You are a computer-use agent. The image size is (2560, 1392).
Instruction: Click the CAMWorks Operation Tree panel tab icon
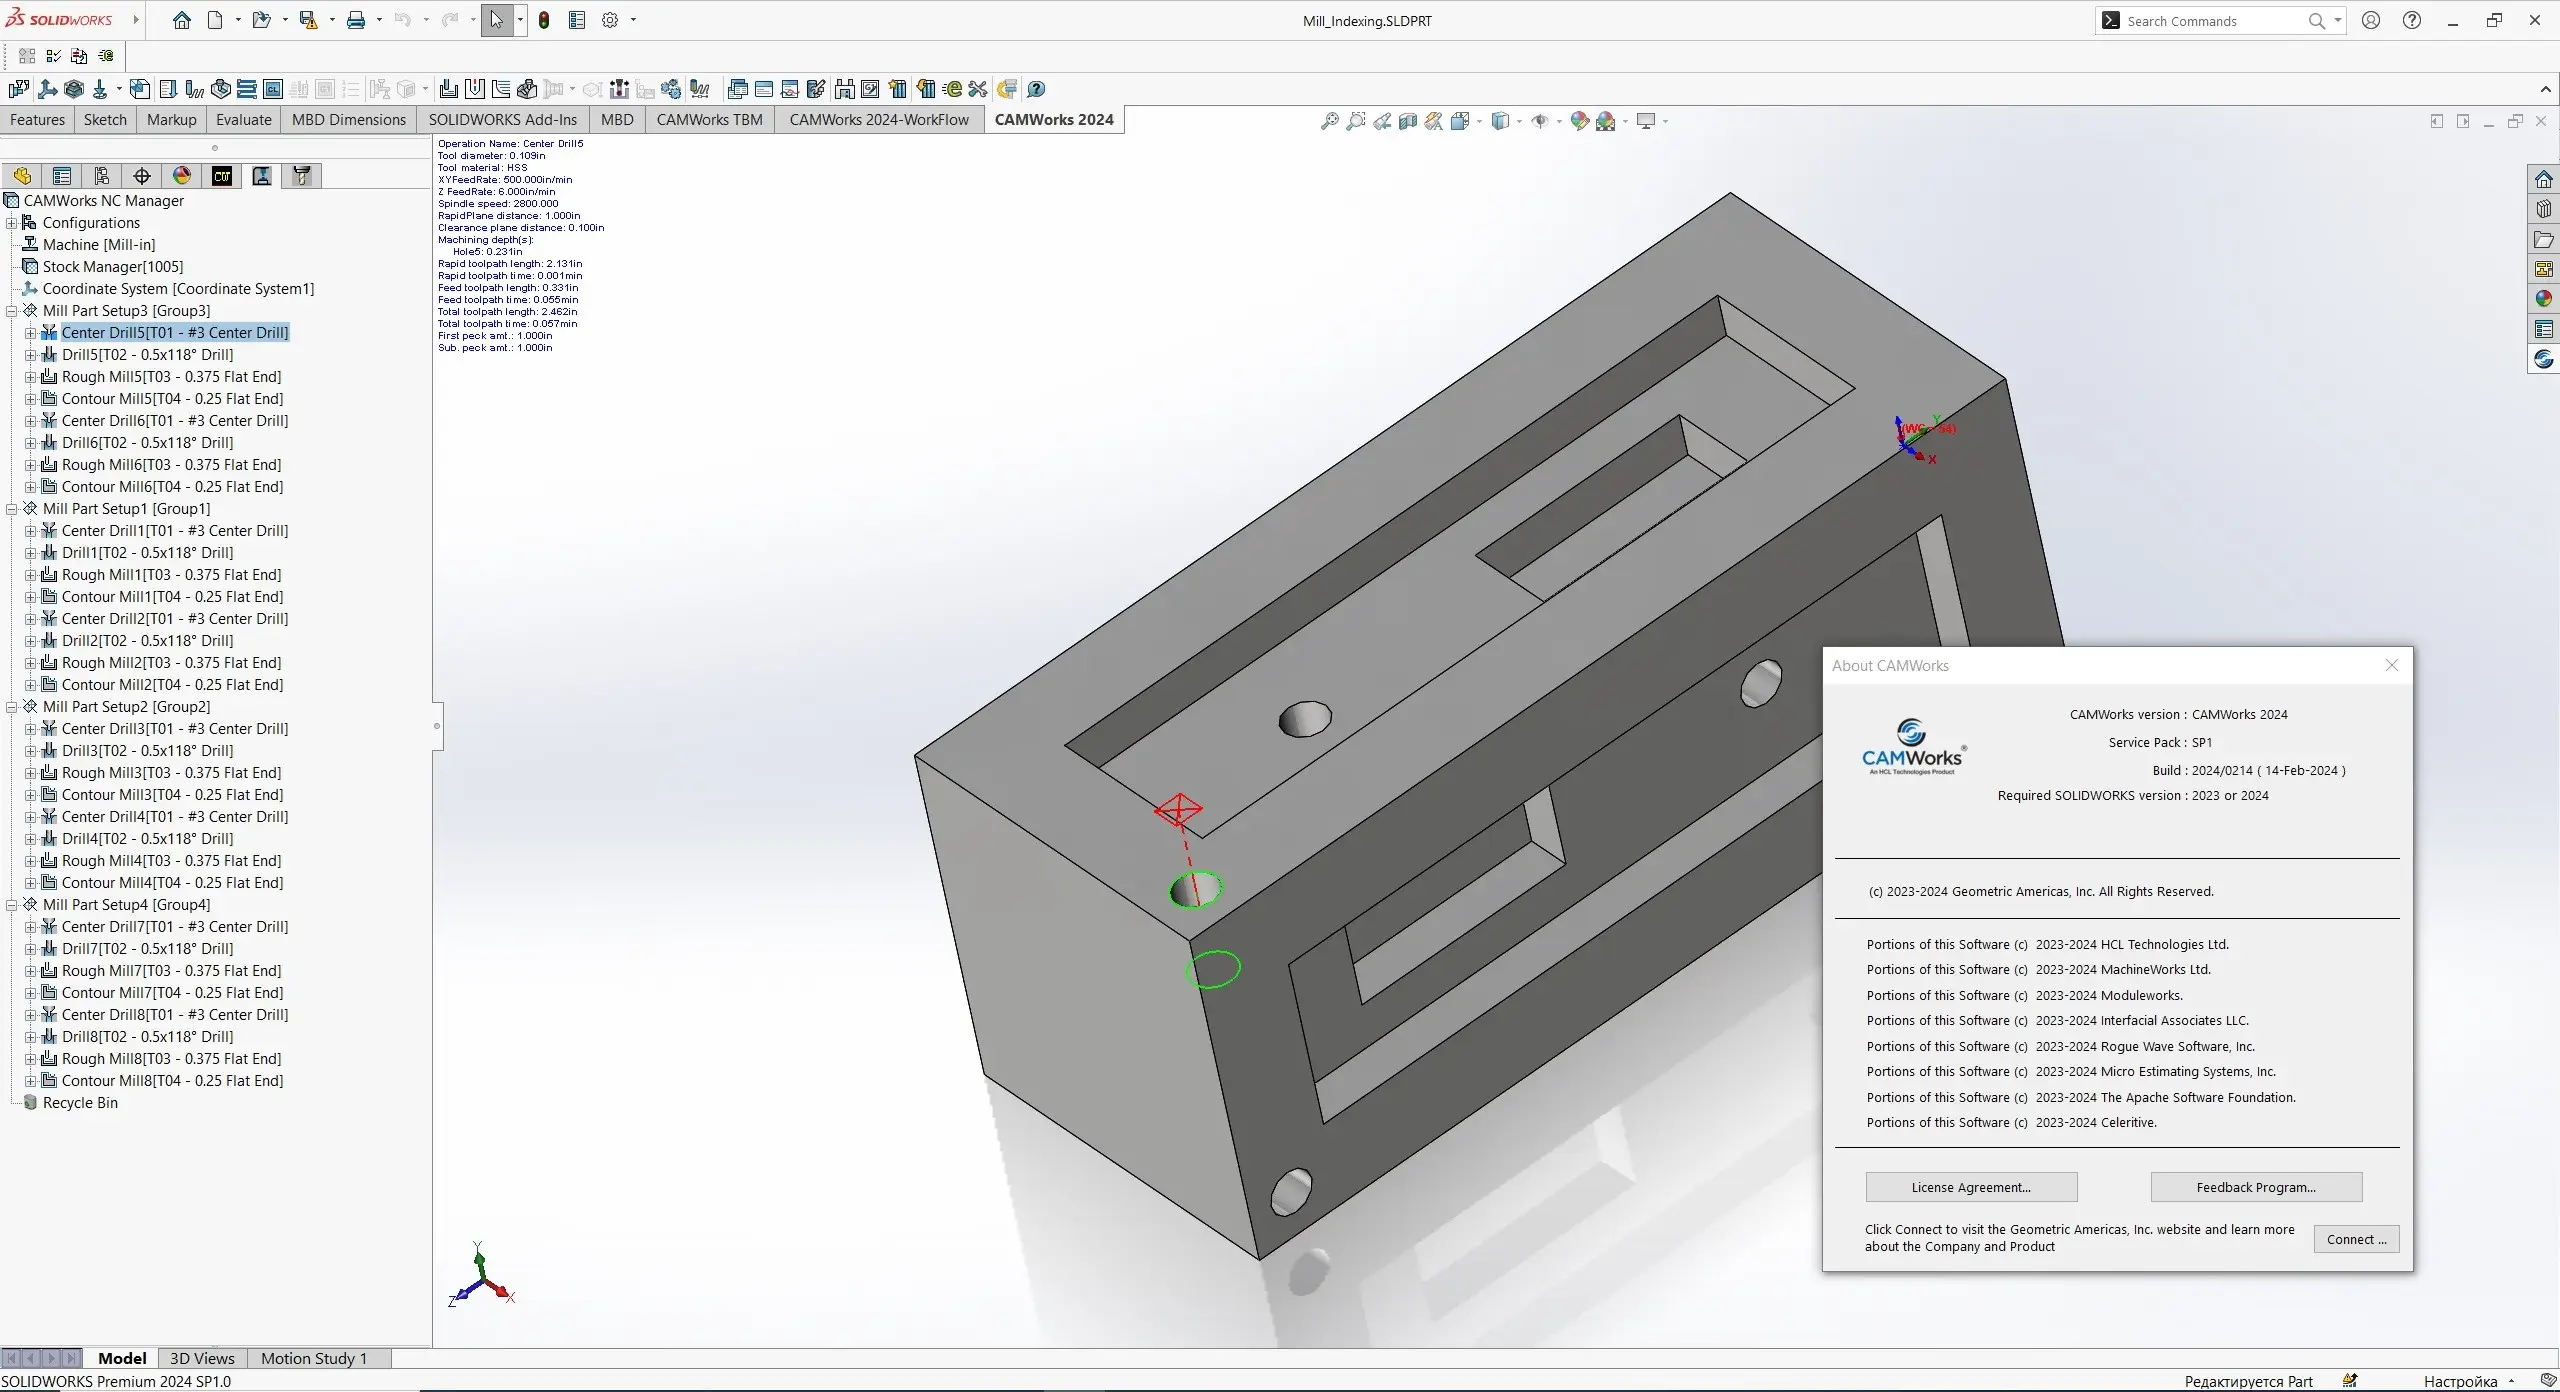[x=262, y=176]
